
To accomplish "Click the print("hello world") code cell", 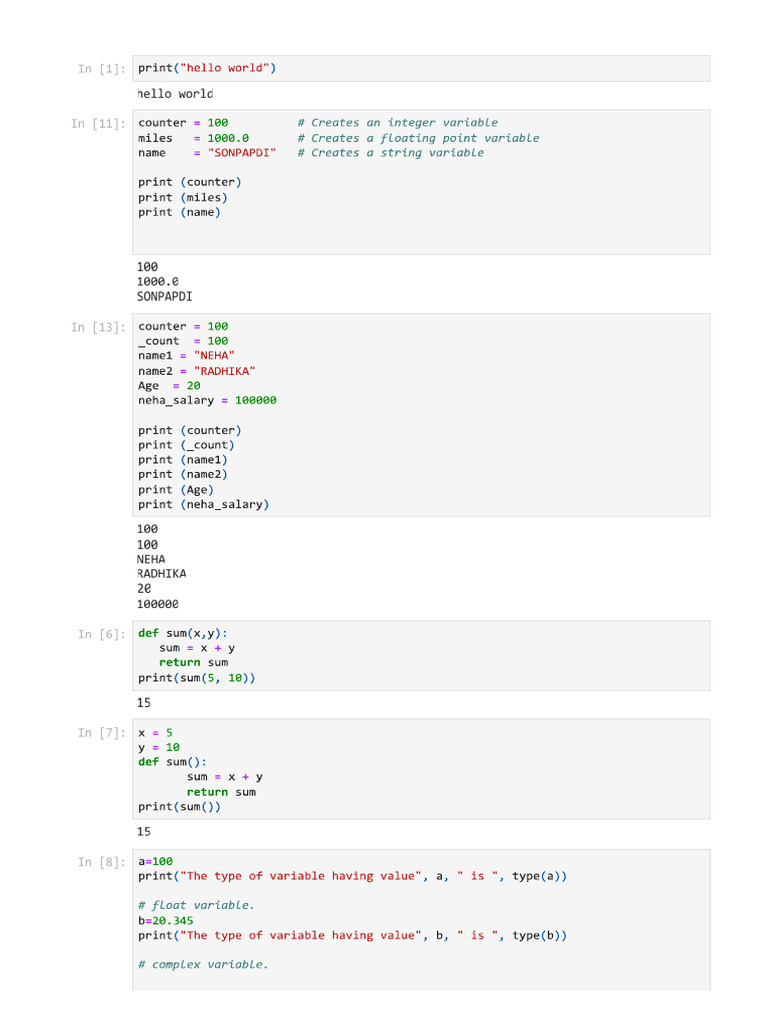I will tap(207, 68).
